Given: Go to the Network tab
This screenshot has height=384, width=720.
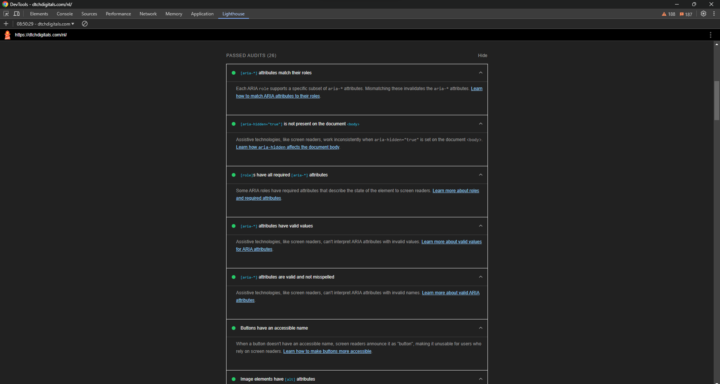Looking at the screenshot, I should [148, 14].
